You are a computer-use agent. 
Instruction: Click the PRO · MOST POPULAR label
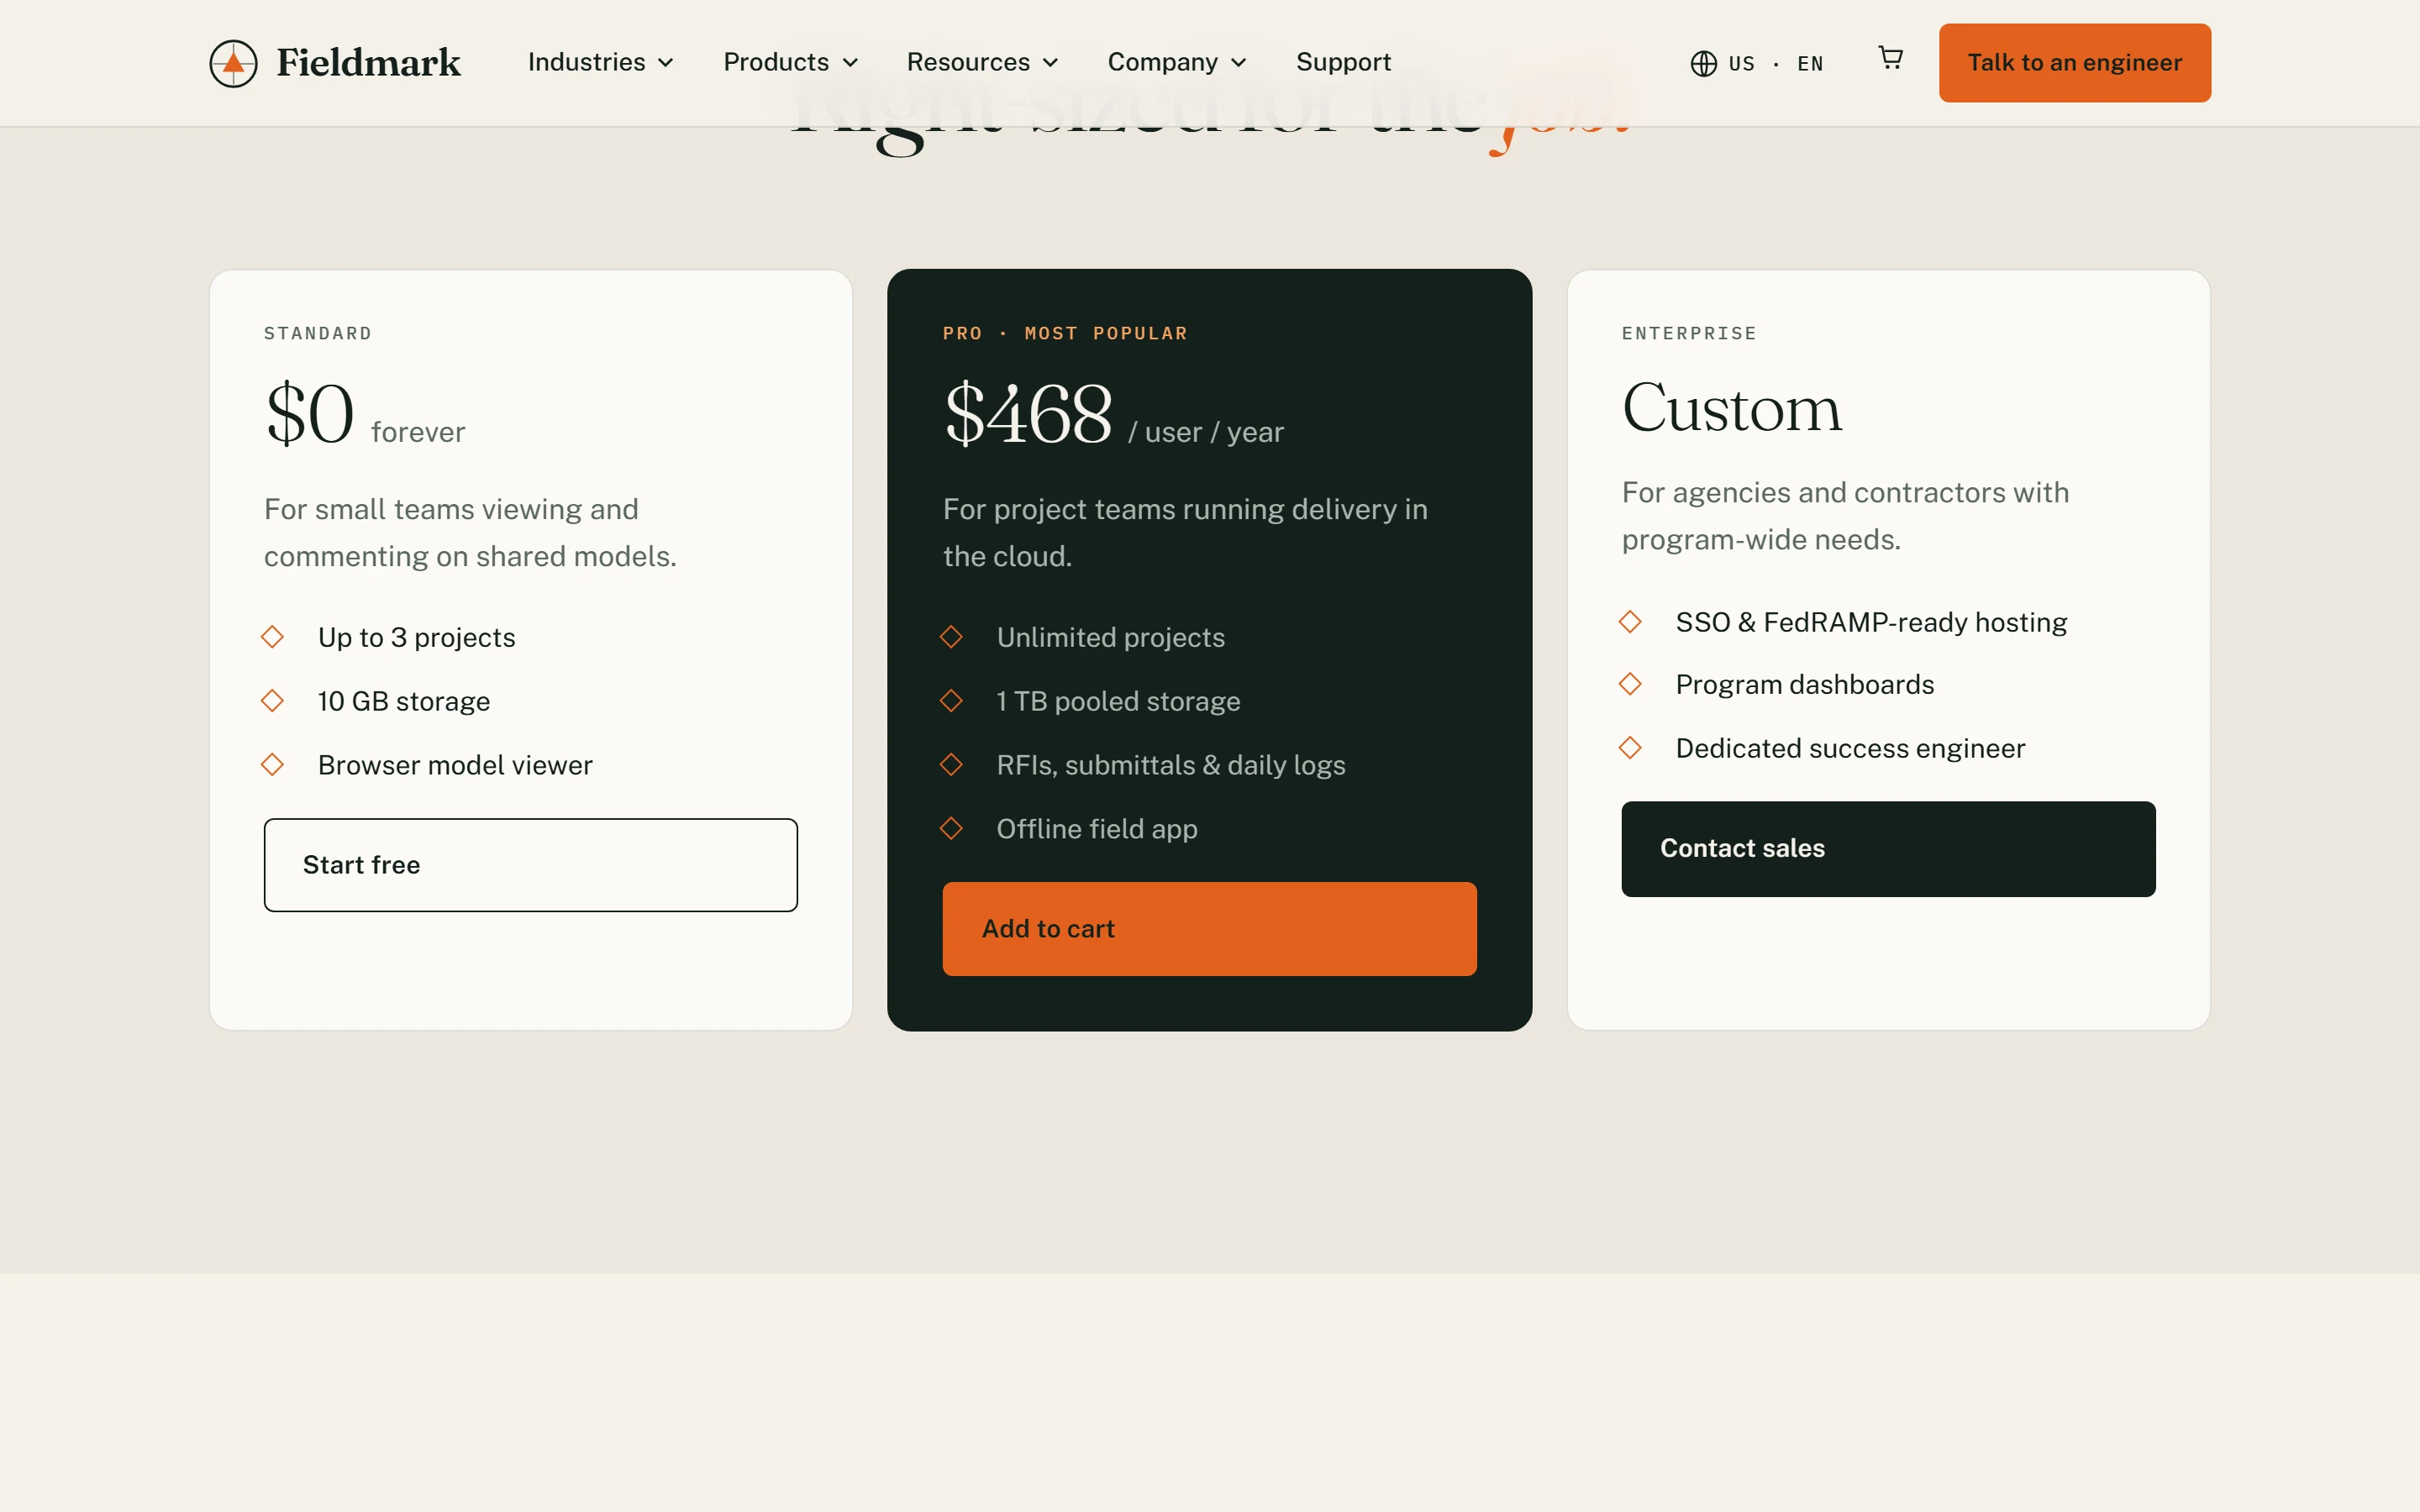point(1065,333)
